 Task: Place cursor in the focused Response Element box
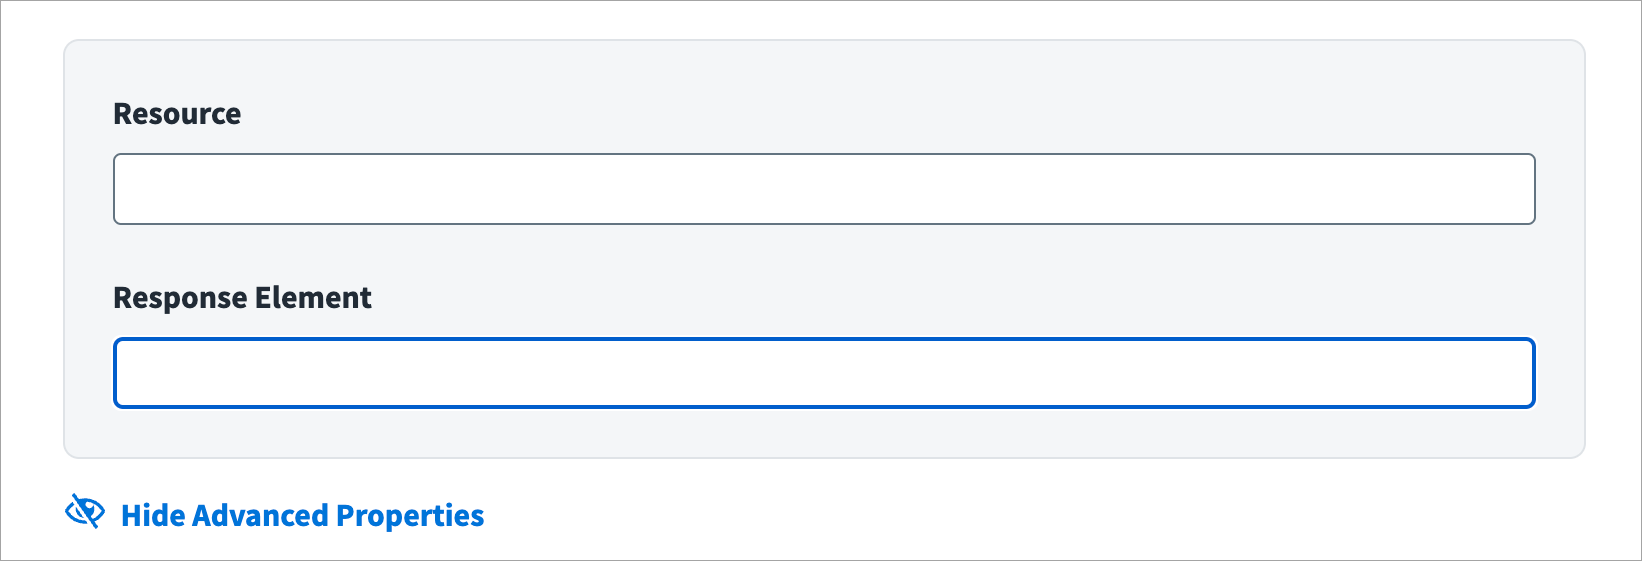tap(824, 373)
